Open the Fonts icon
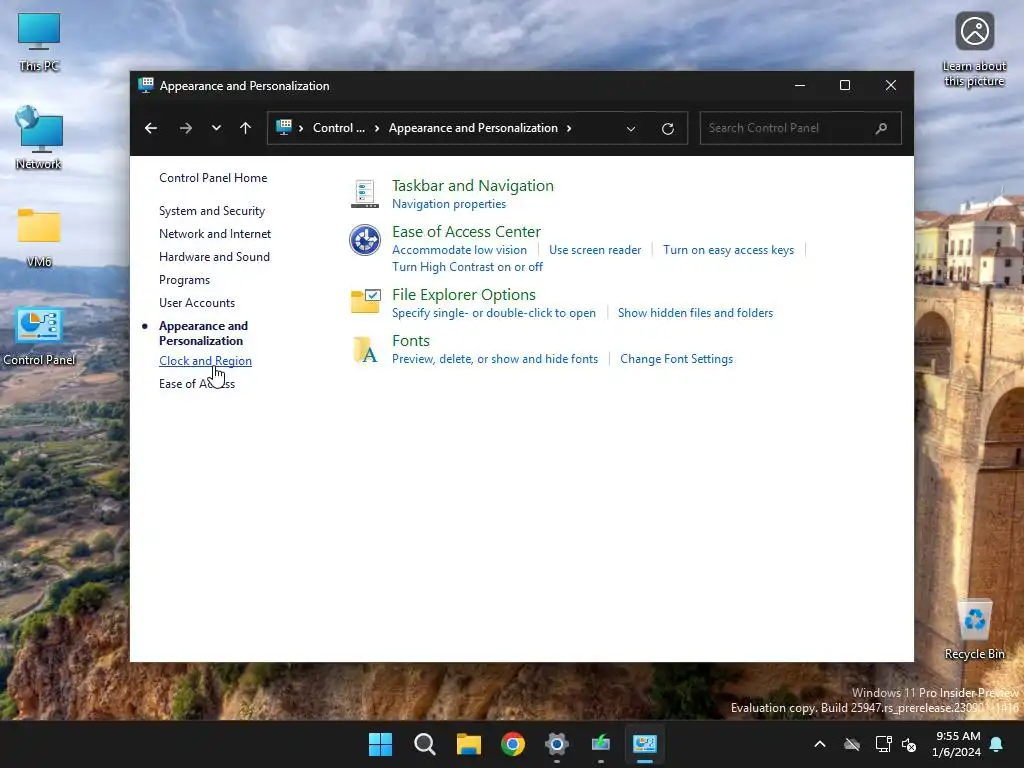1024x768 pixels. 365,349
